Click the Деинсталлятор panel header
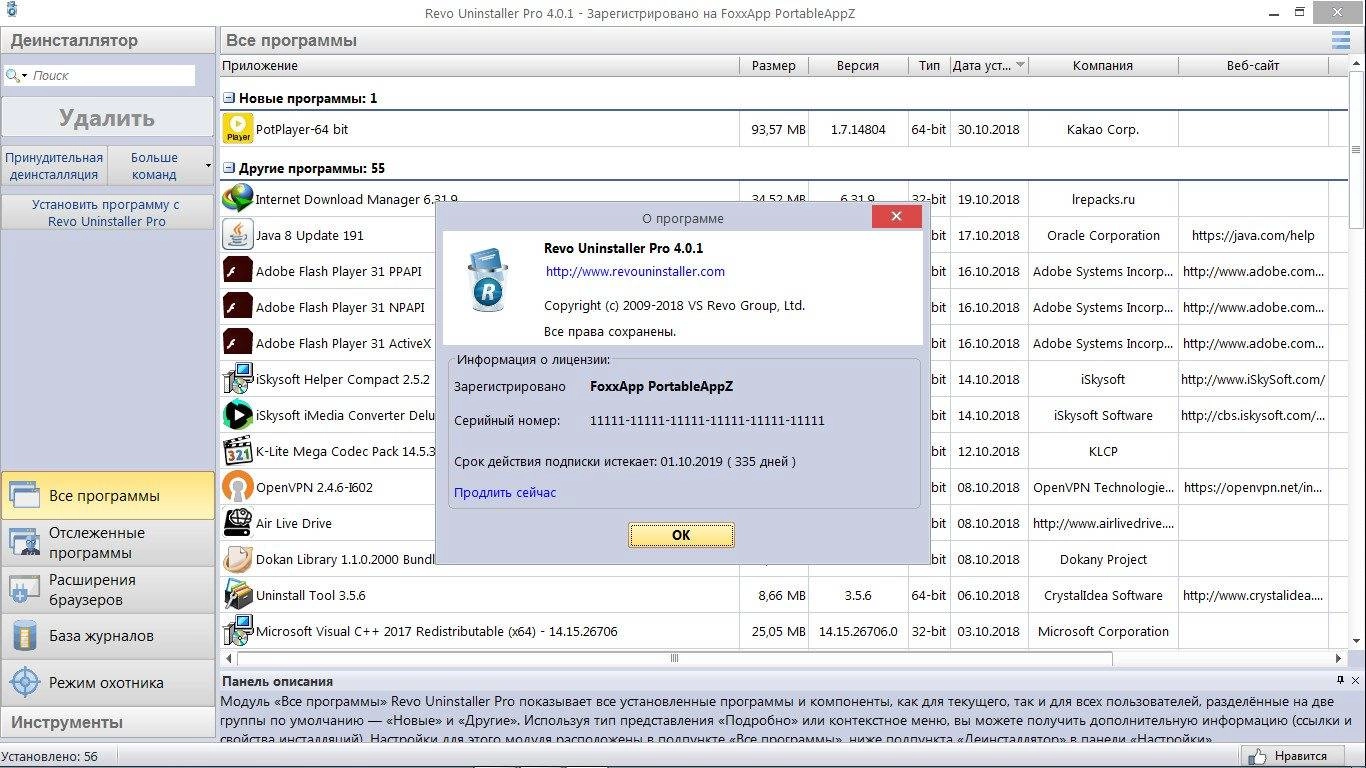Image resolution: width=1366 pixels, height=768 pixels. 108,40
